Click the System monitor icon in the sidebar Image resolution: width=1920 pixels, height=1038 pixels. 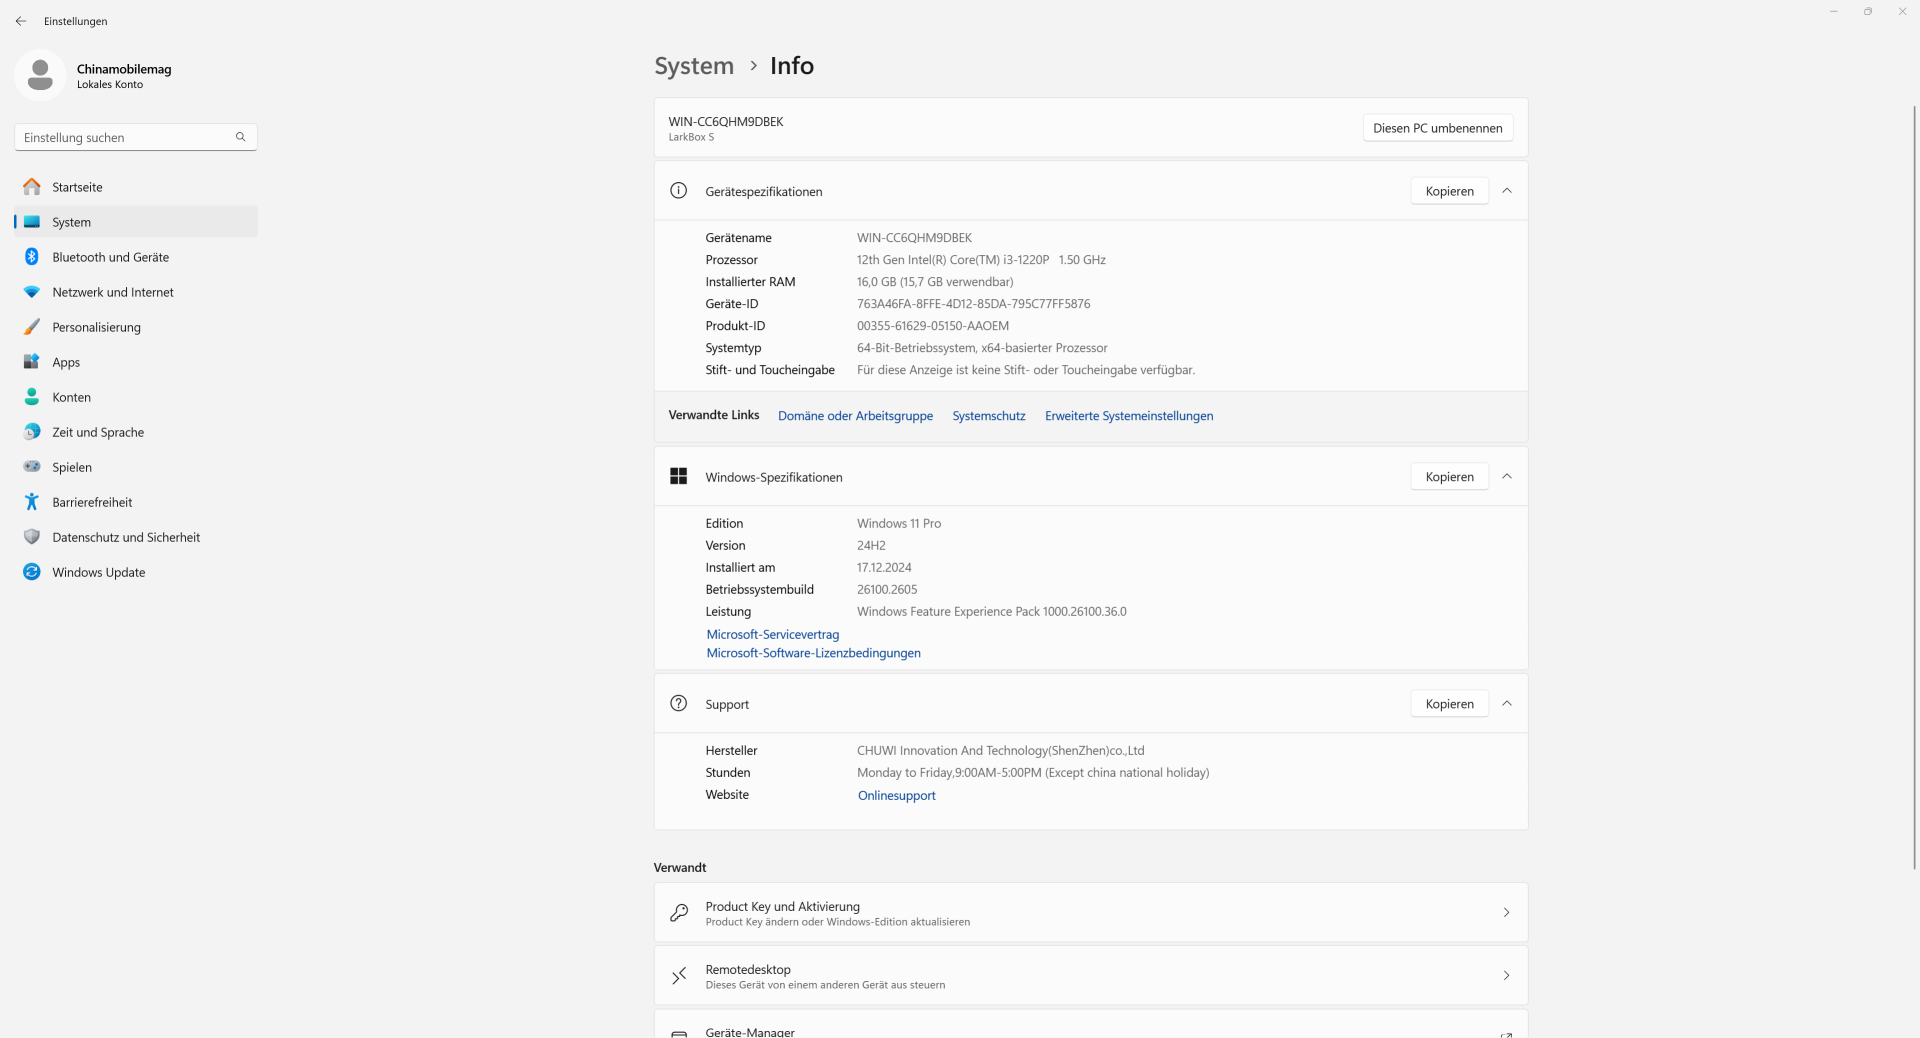pos(32,222)
